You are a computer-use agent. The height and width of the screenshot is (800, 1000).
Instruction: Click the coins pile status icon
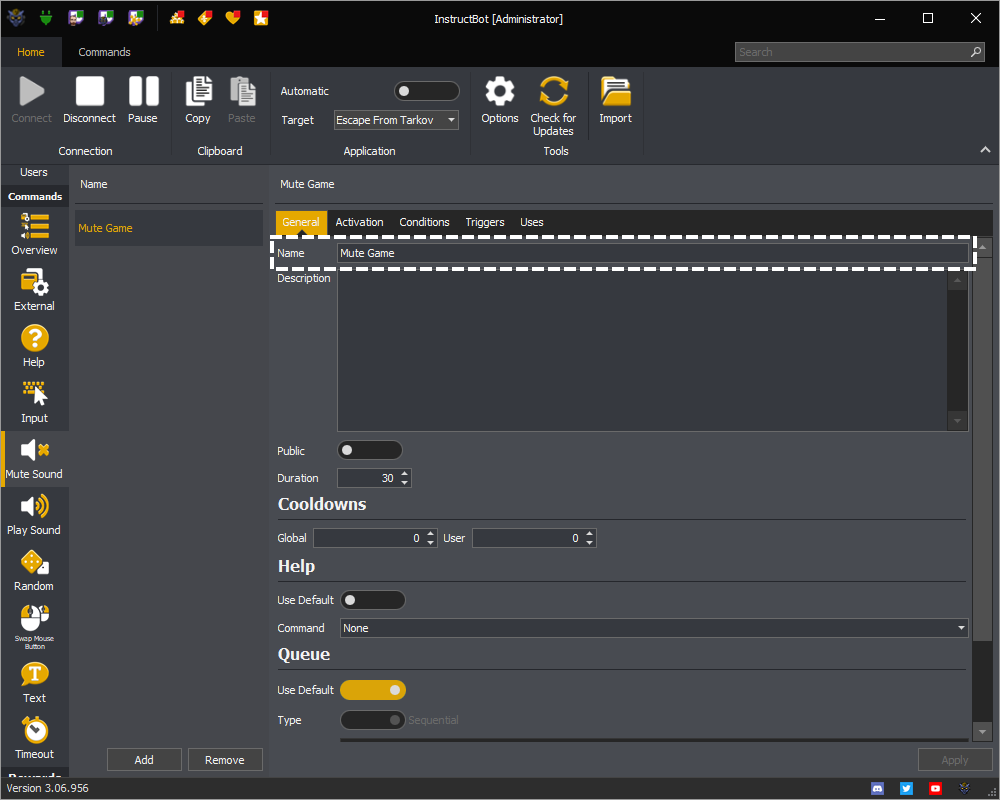click(177, 18)
